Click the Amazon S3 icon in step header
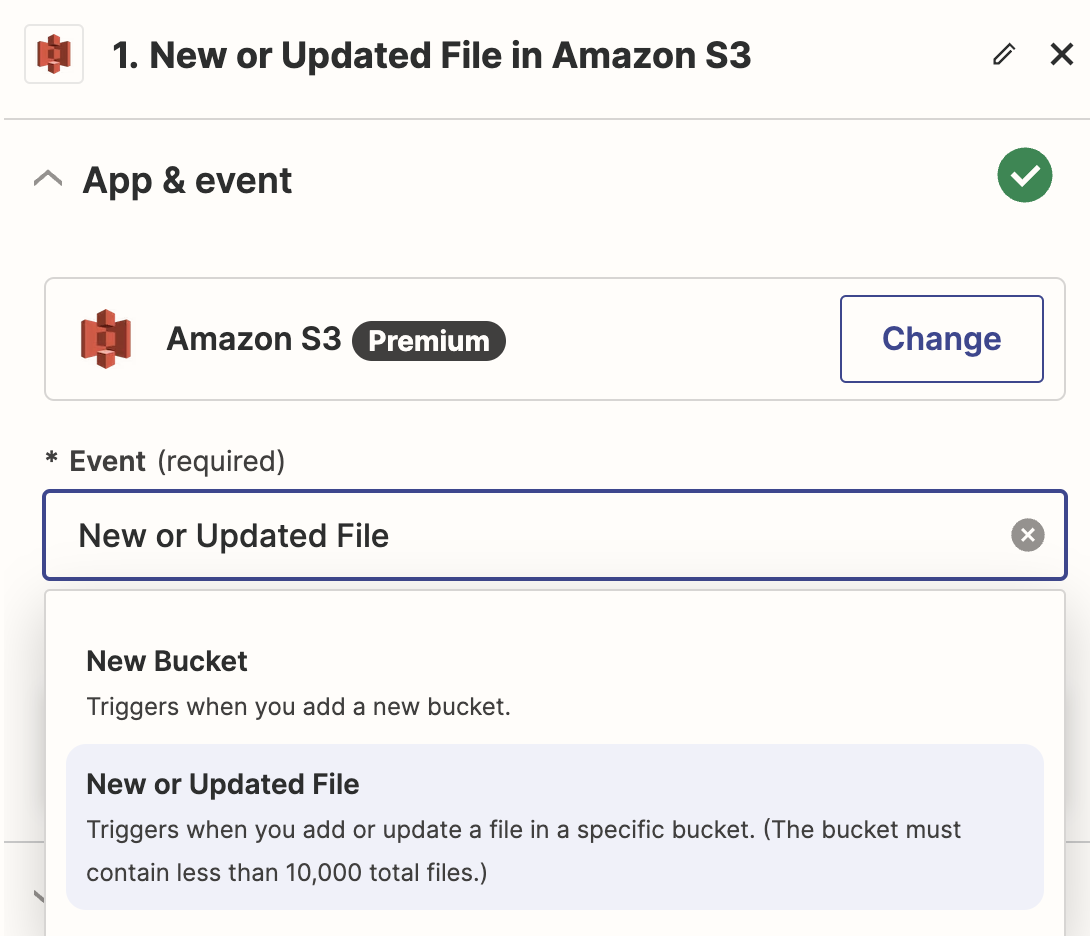This screenshot has height=936, width=1090. [x=54, y=54]
